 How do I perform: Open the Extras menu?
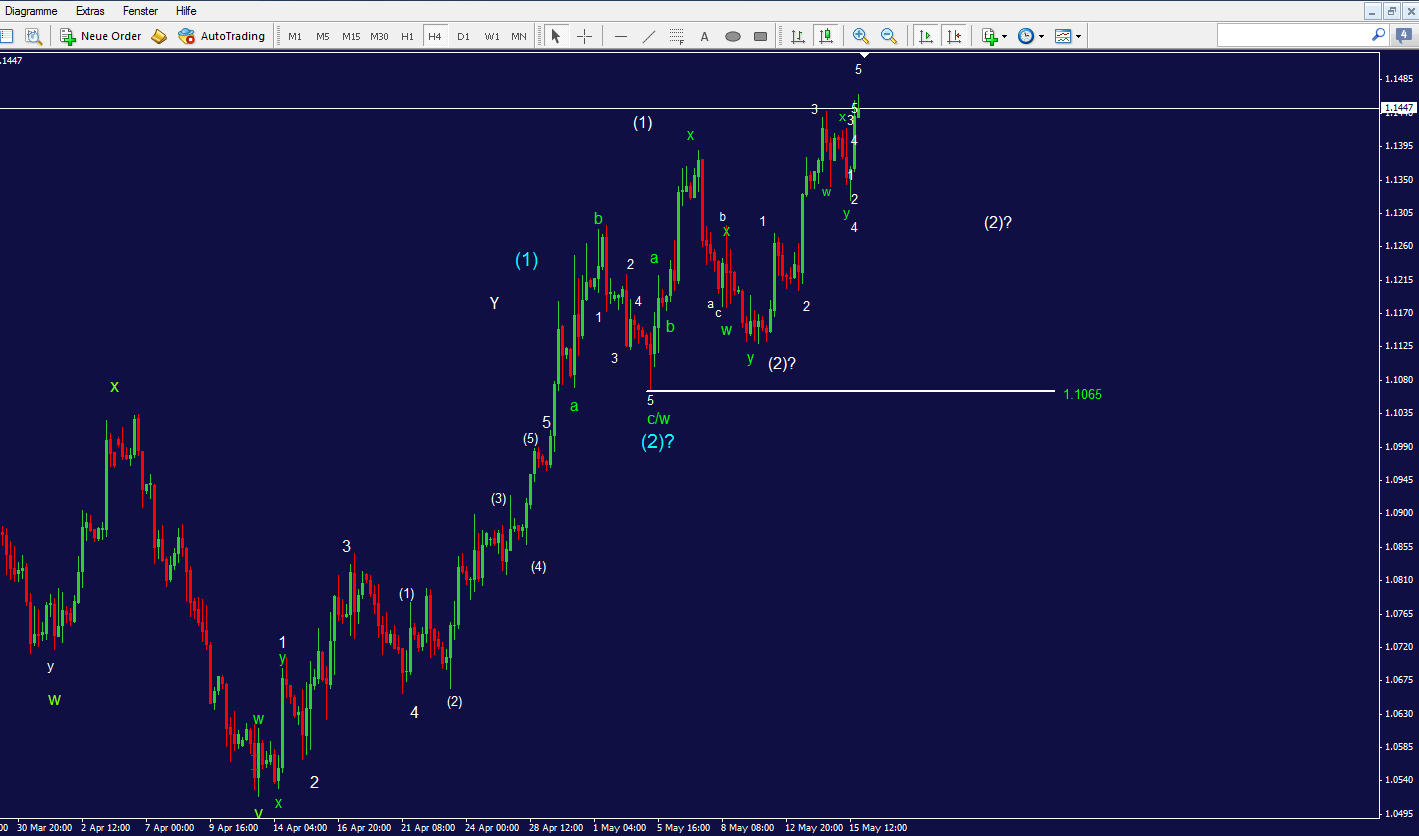90,11
